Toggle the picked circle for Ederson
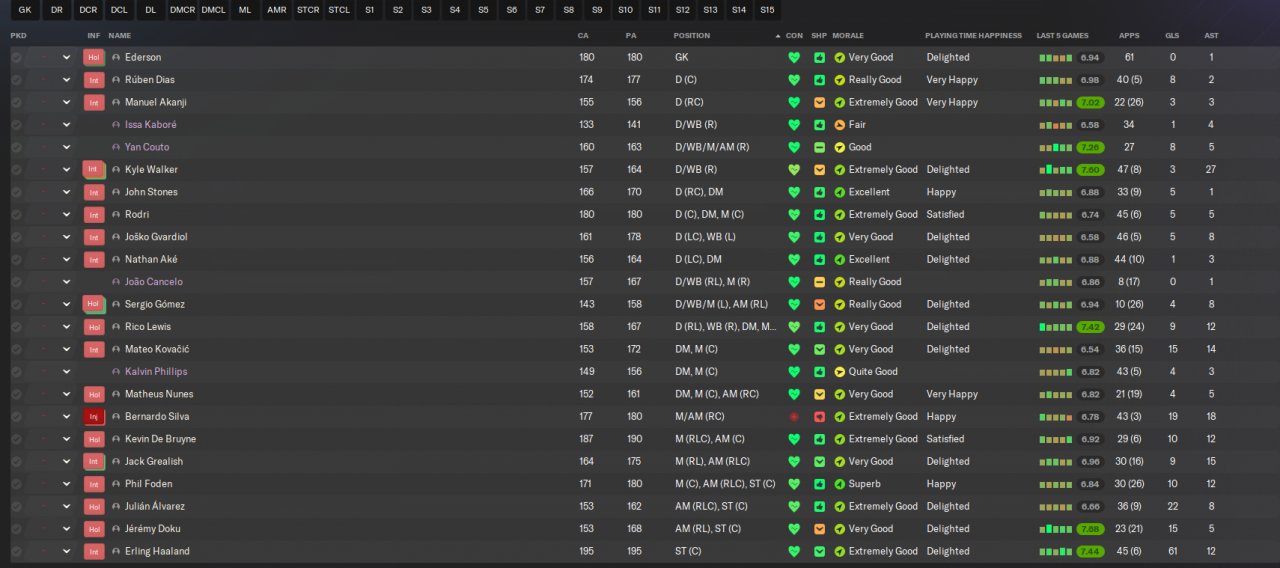Image resolution: width=1280 pixels, height=568 pixels. point(16,57)
